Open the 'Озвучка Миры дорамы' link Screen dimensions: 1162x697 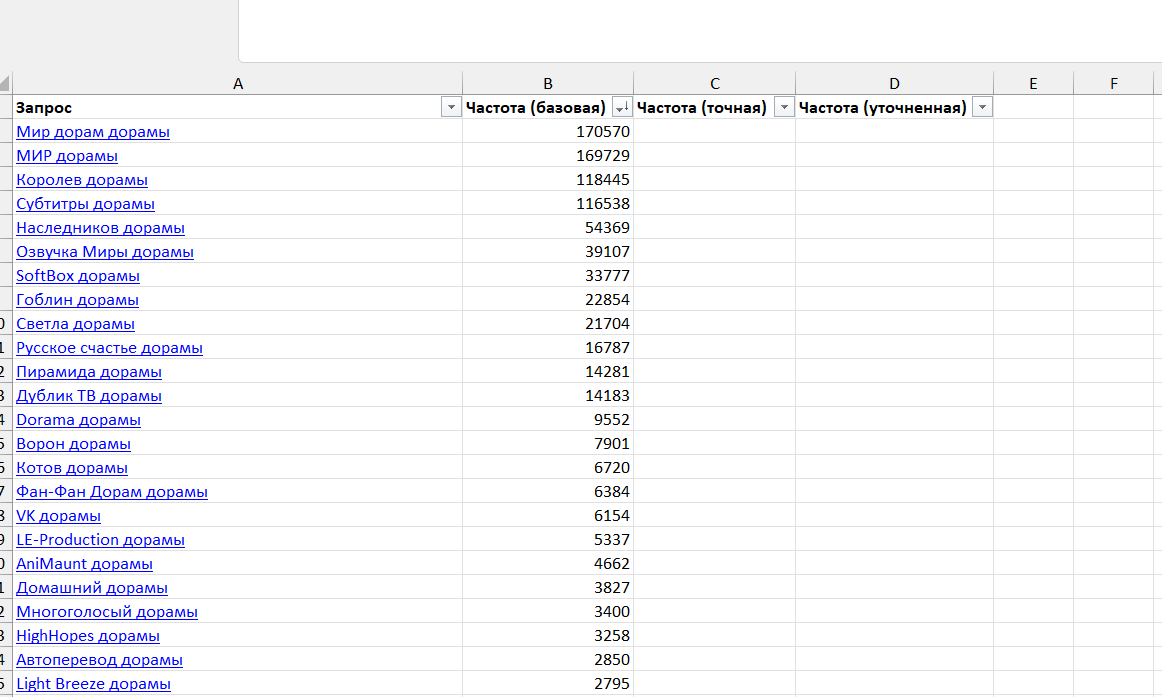(x=104, y=252)
